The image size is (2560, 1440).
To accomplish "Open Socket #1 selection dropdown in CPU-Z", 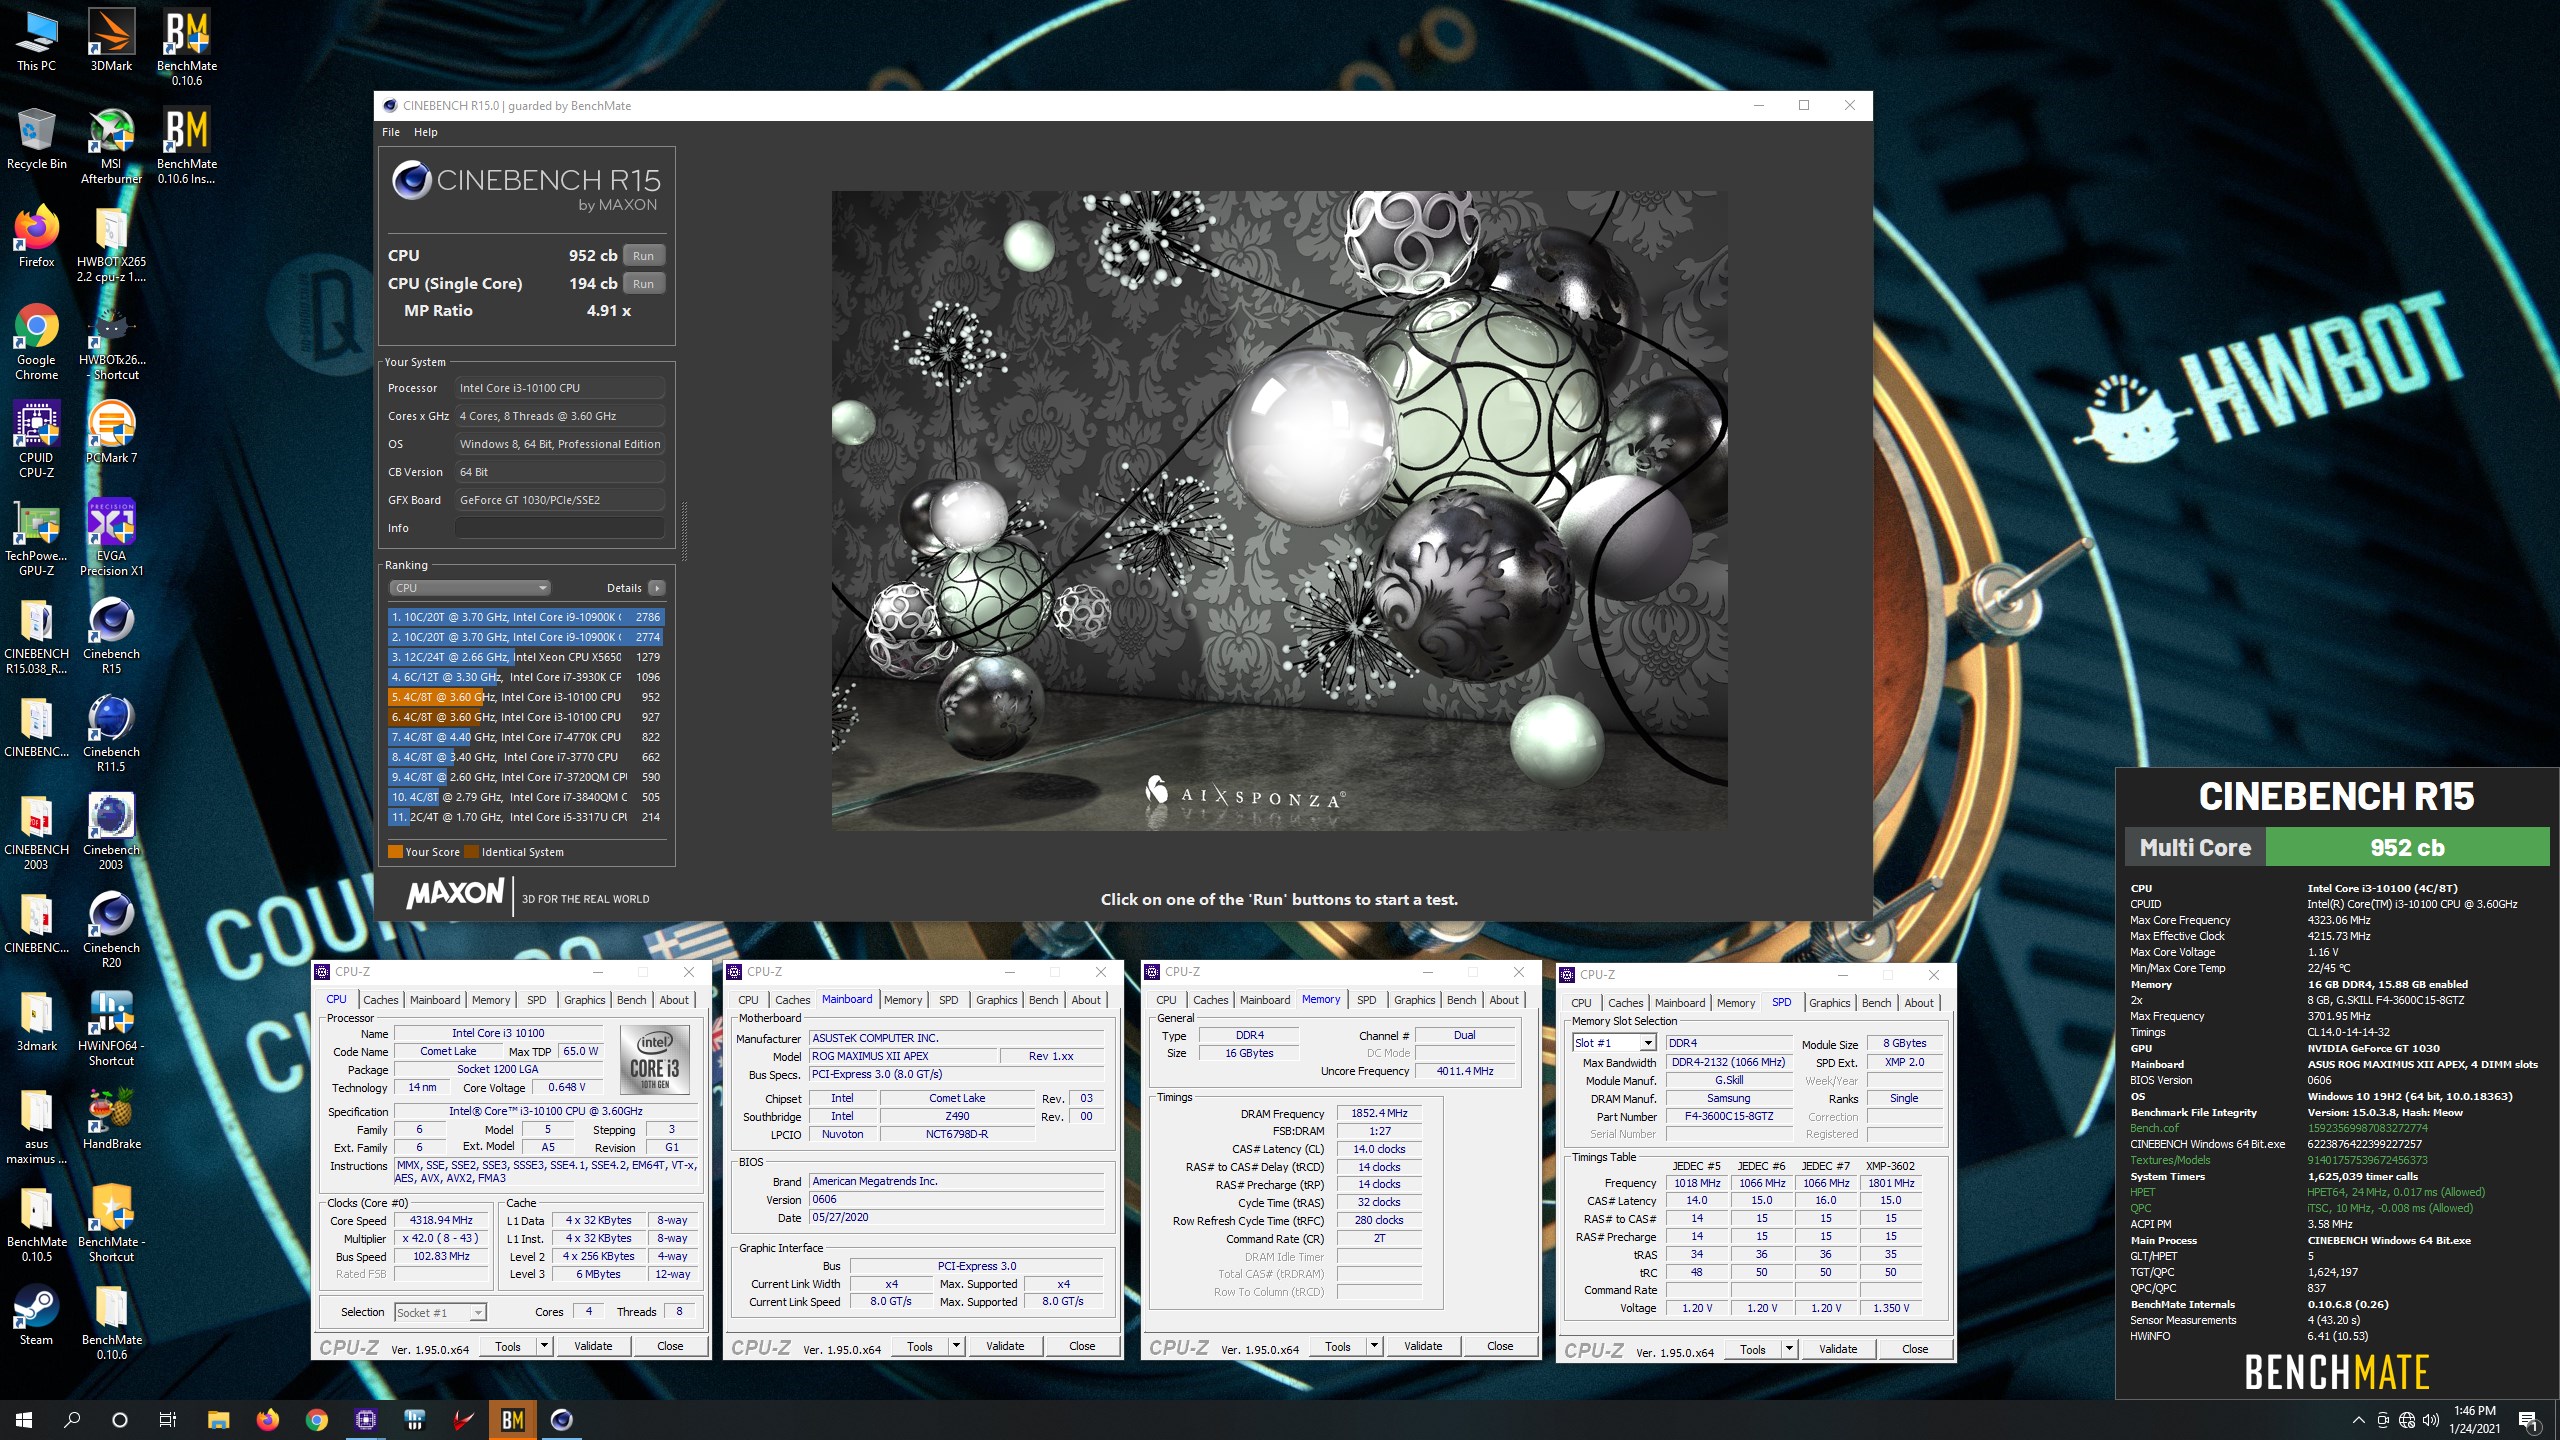I will [440, 1312].
